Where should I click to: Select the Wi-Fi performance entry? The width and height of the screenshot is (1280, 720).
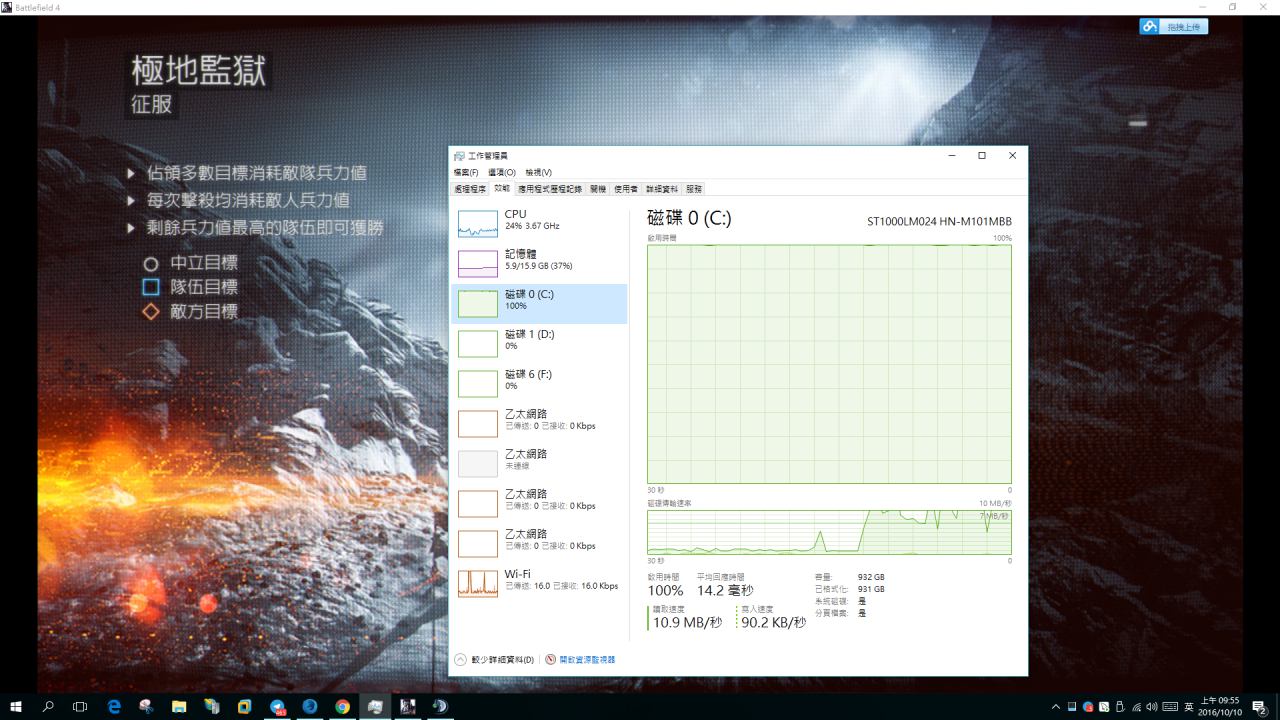[540, 584]
